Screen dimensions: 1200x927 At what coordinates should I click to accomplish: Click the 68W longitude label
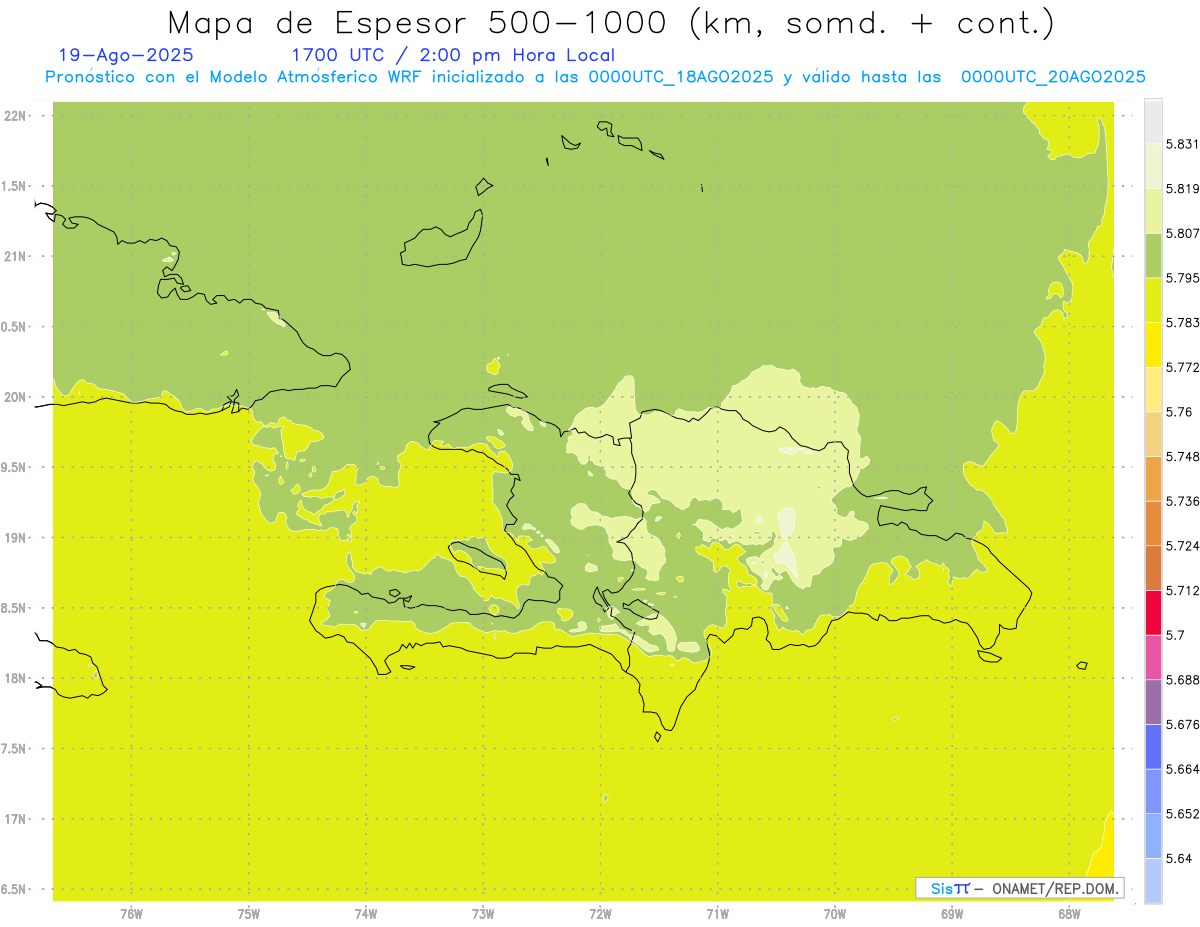tap(1069, 914)
